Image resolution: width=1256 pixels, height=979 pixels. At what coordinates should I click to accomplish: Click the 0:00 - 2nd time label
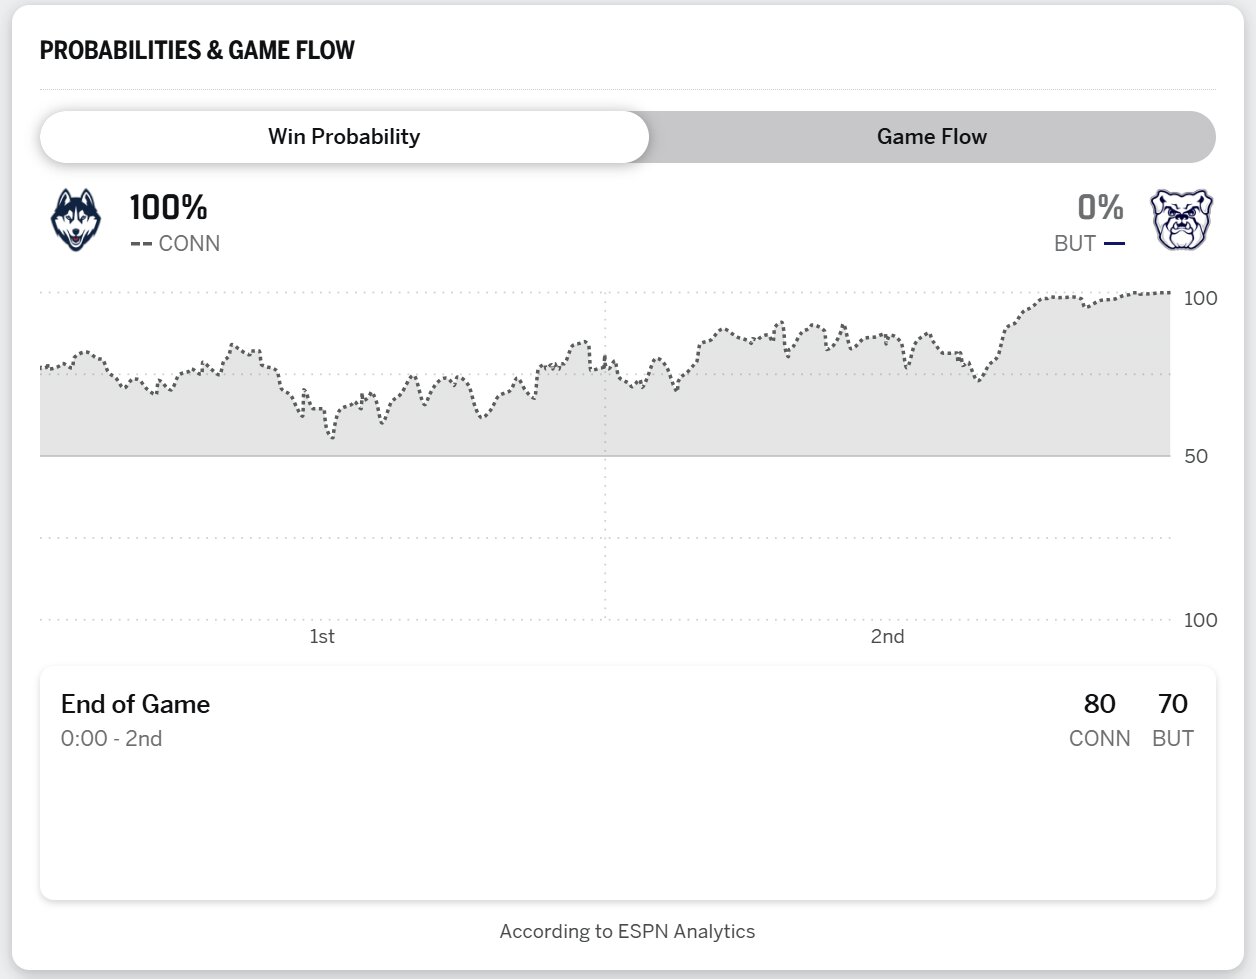[111, 739]
